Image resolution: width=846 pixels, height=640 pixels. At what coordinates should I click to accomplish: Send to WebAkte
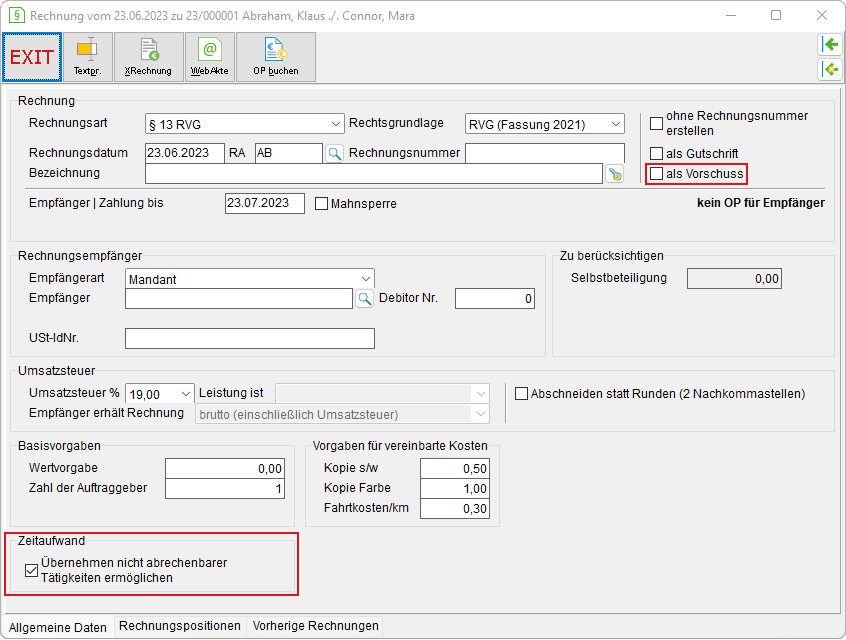click(210, 57)
